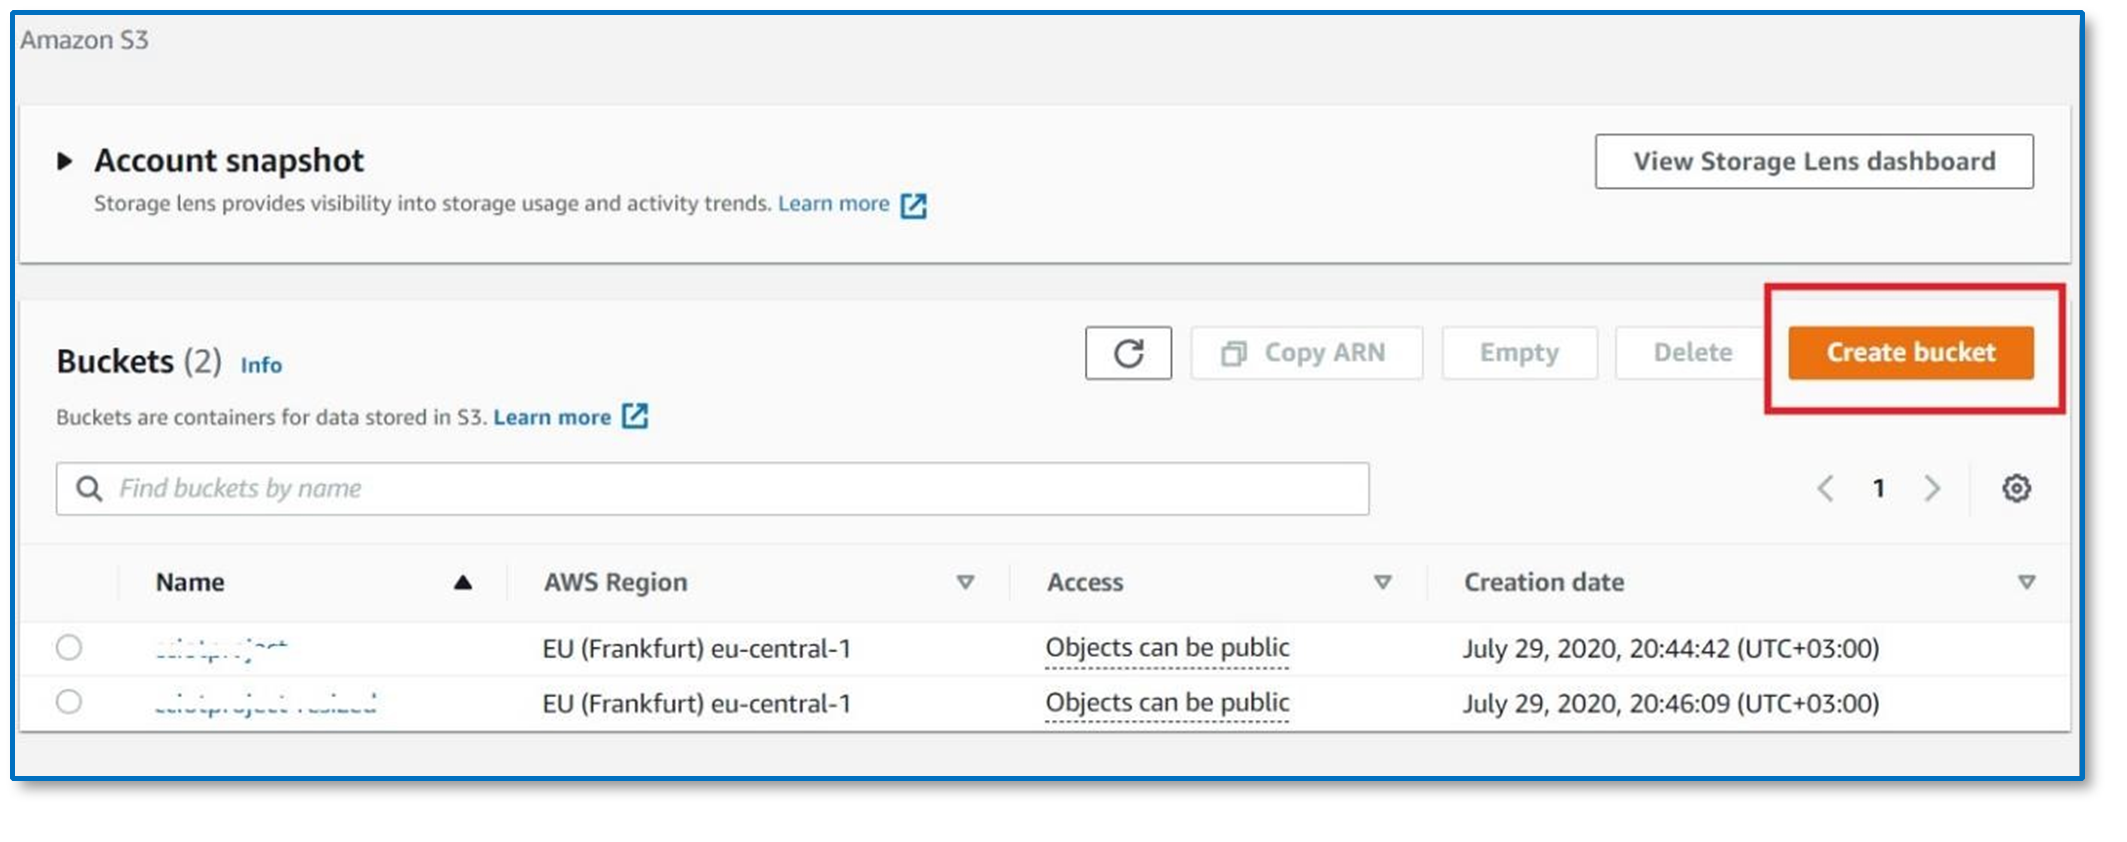Click the Delete bucket button

coord(1692,353)
